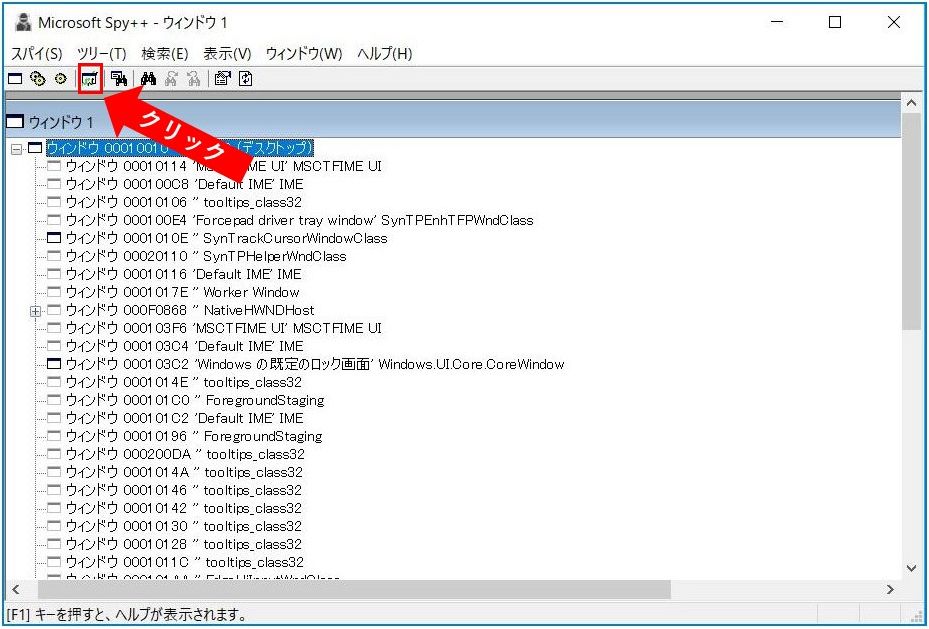Viewport: 929px width, 629px height.
Task: Select window 0001014A tooltips_class32 row
Action: pos(184,472)
